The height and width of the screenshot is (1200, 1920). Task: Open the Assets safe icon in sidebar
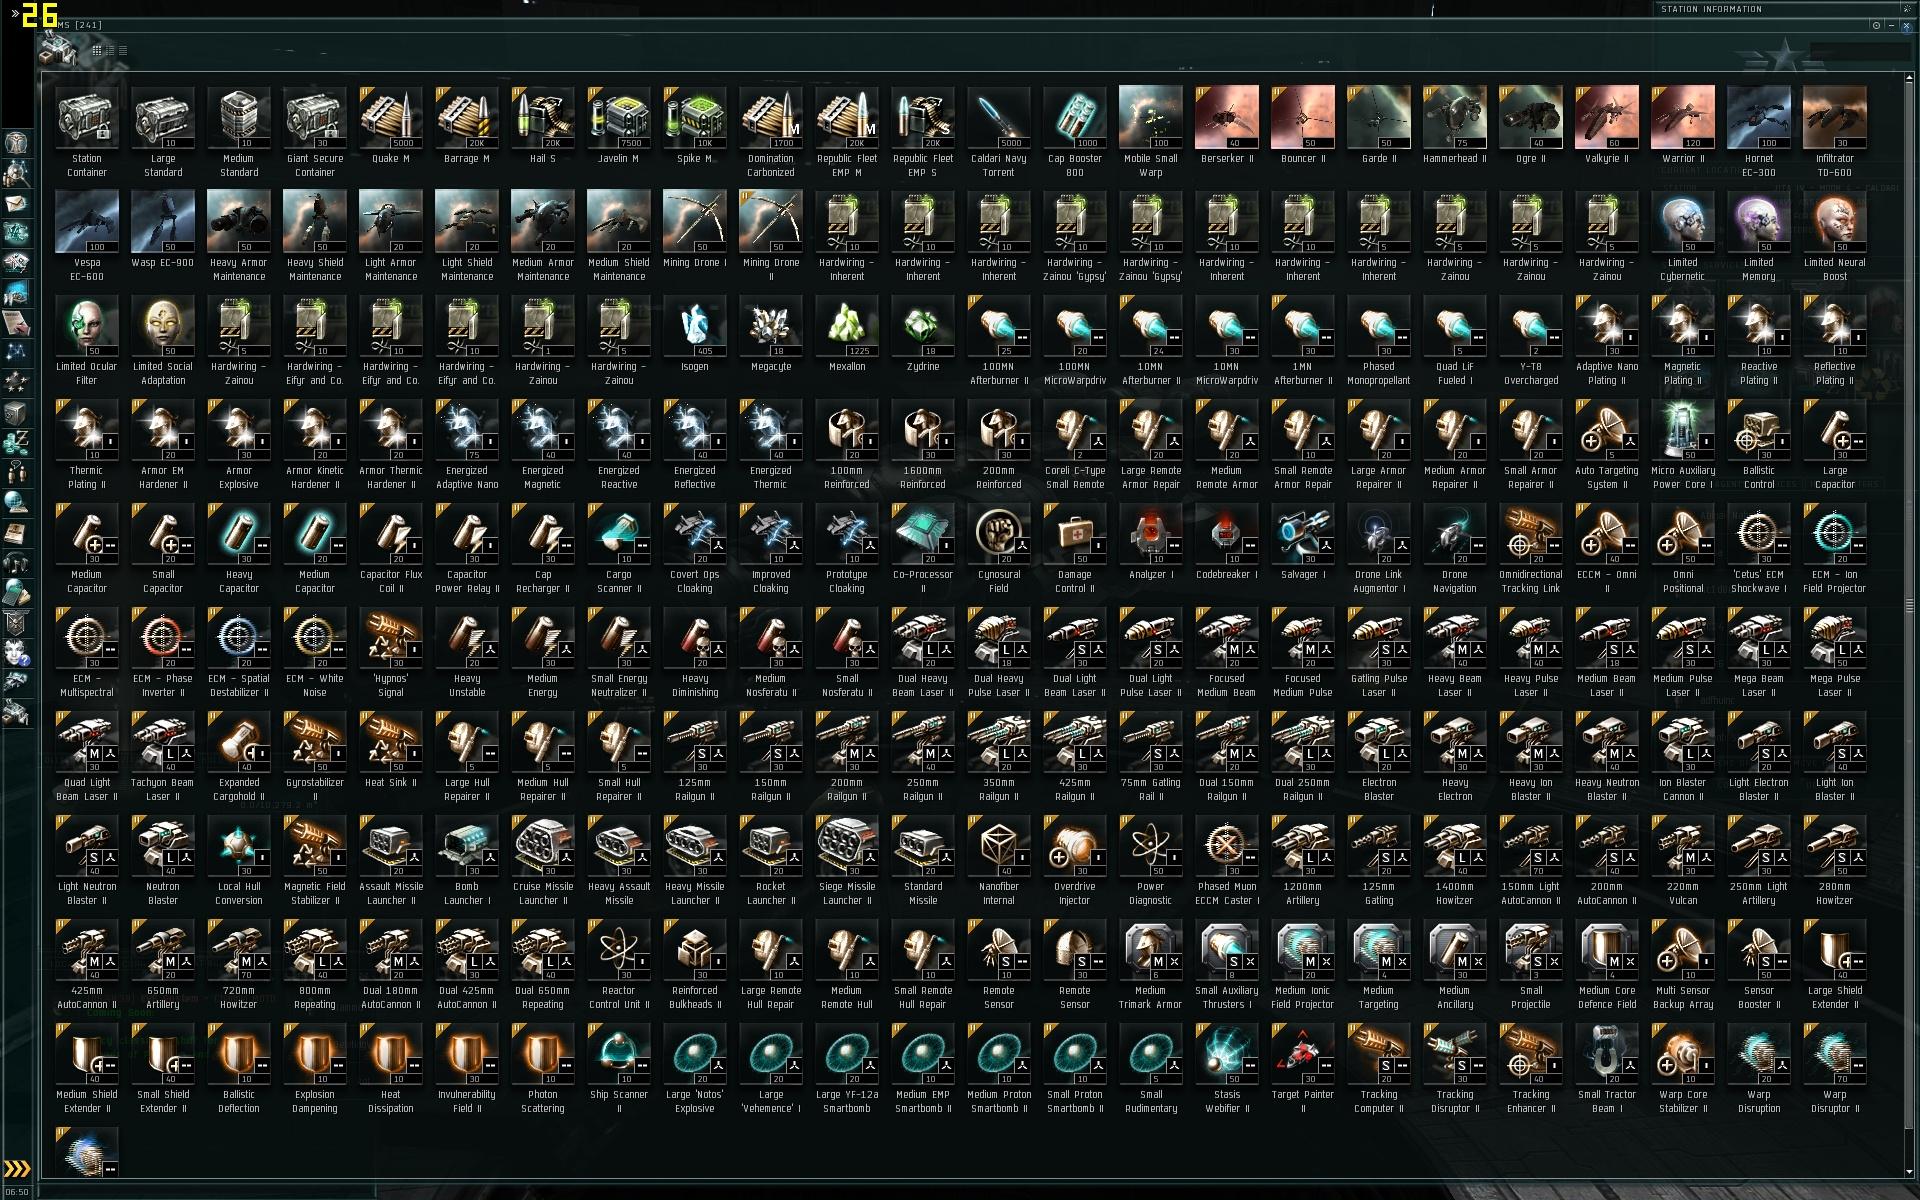(16, 412)
